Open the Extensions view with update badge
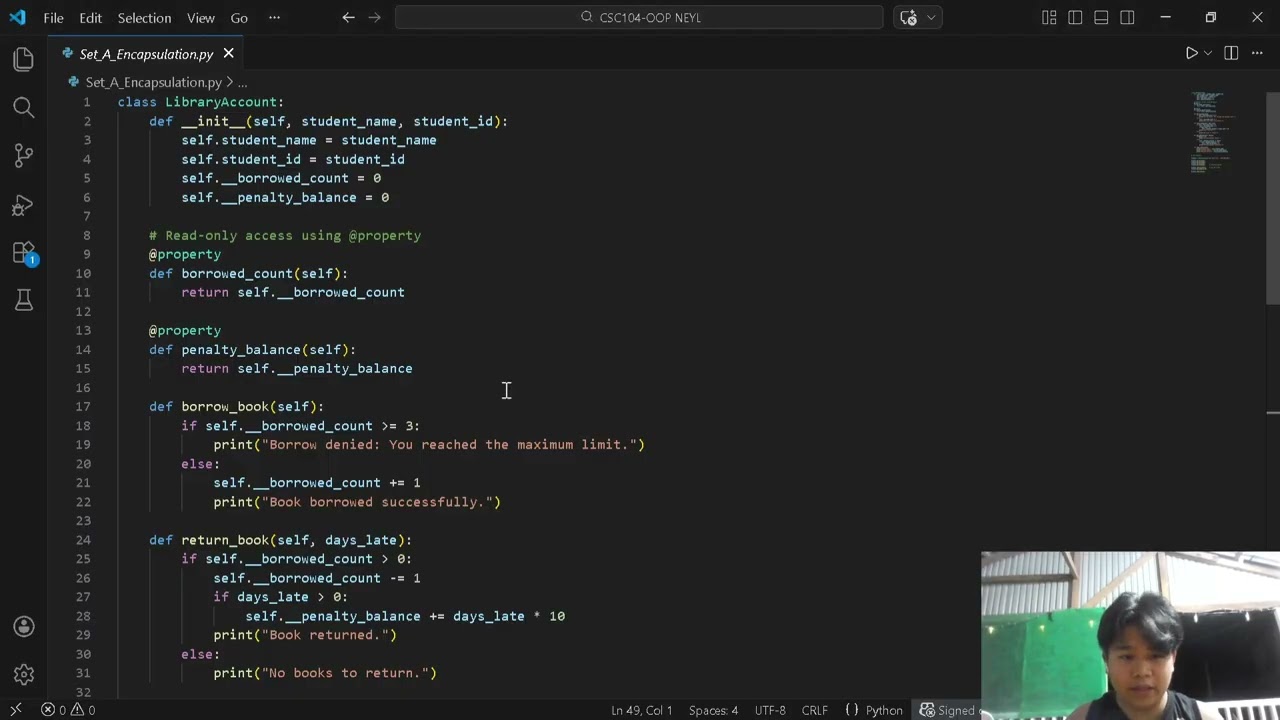The image size is (1280, 720). pyautogui.click(x=24, y=252)
